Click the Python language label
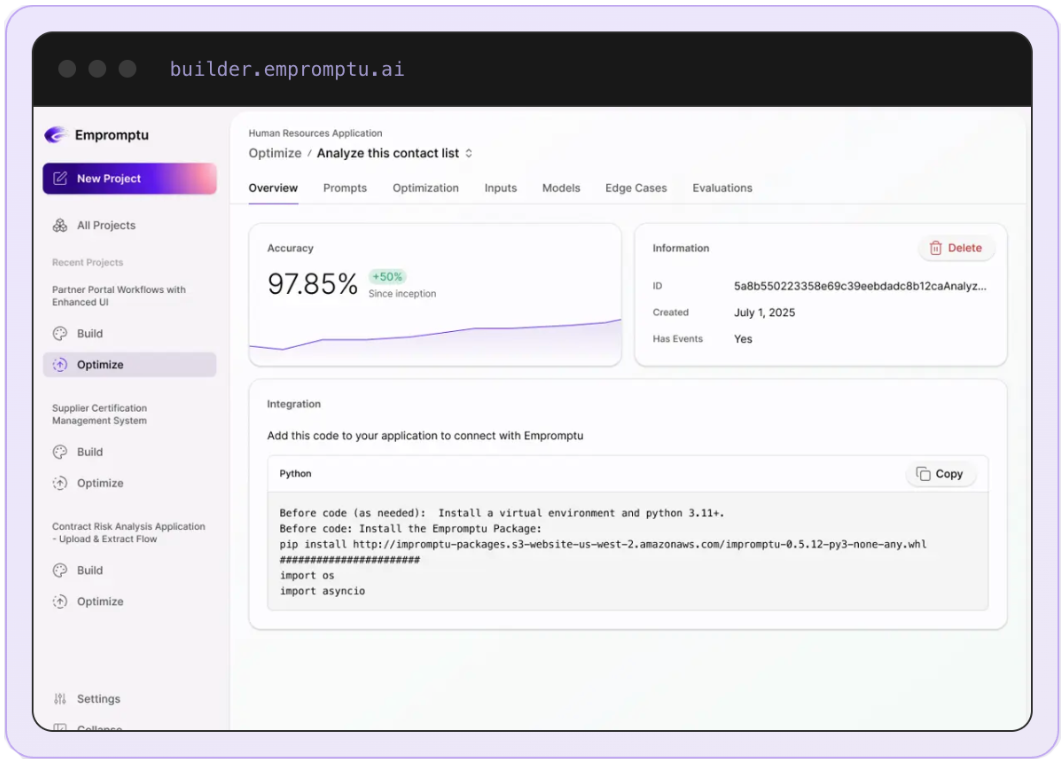Screen dimensions: 1064x763 [x=295, y=474]
